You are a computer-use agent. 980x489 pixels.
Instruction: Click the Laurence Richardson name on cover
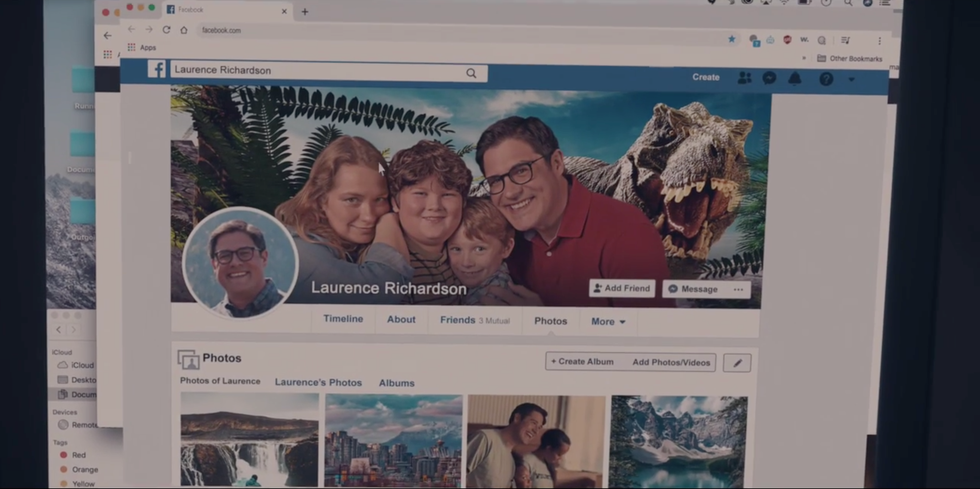point(389,288)
